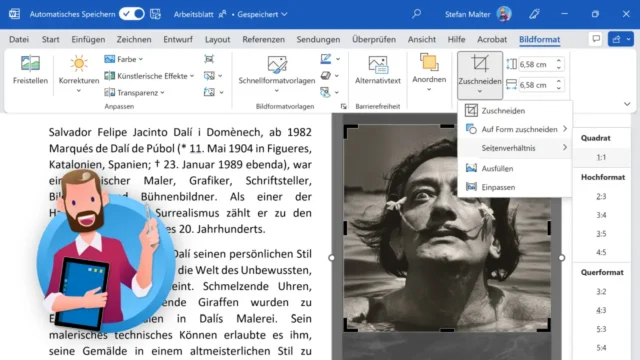The width and height of the screenshot is (640, 360).
Task: Select 4:3 Querformat ratio
Action: tap(602, 310)
